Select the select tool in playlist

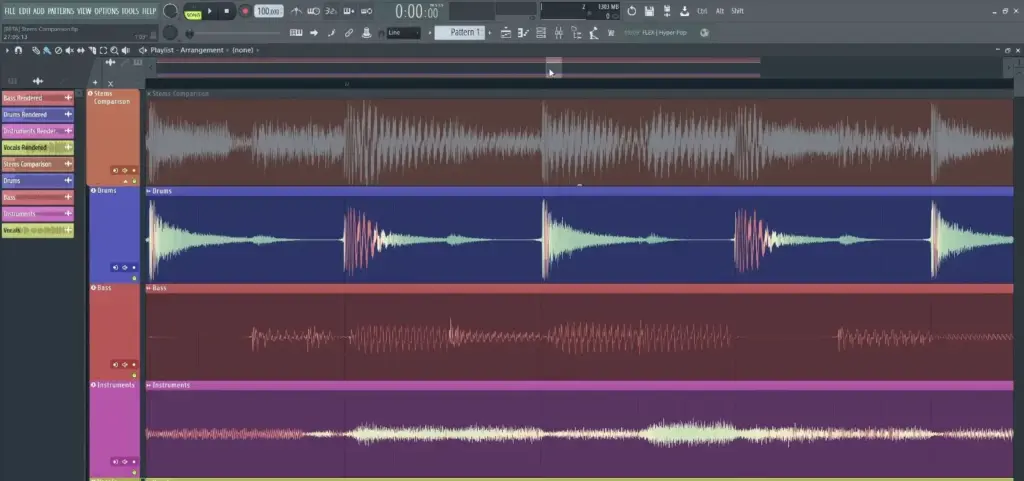point(103,50)
